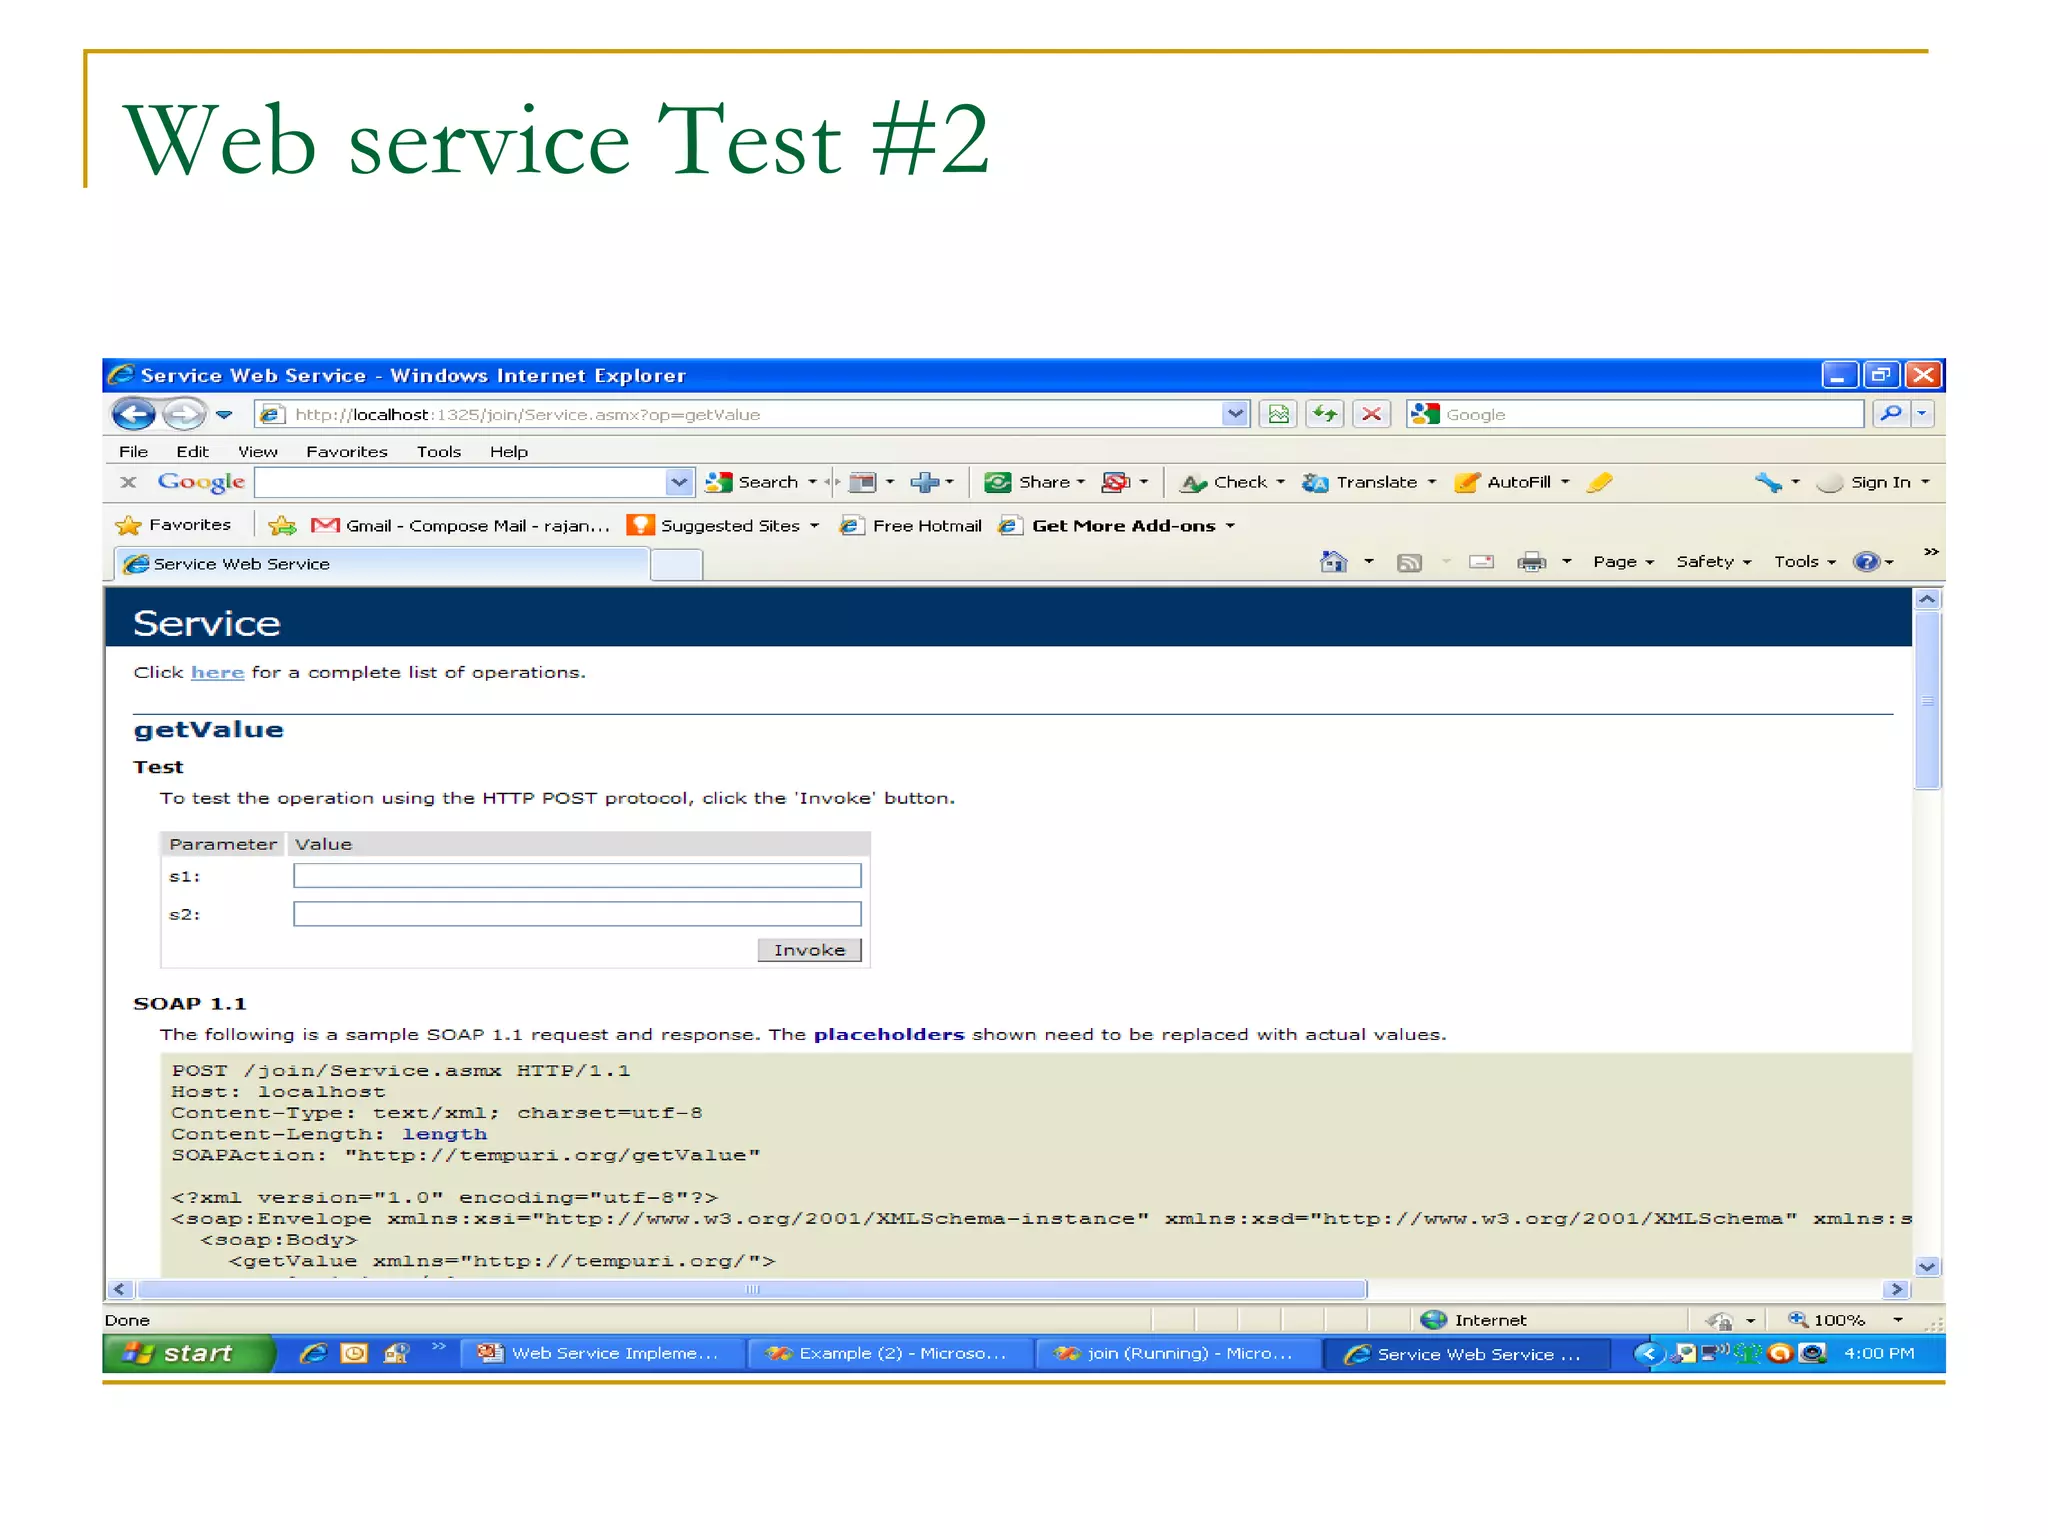
Task: Close the Google toolbar with X
Action: (x=128, y=482)
